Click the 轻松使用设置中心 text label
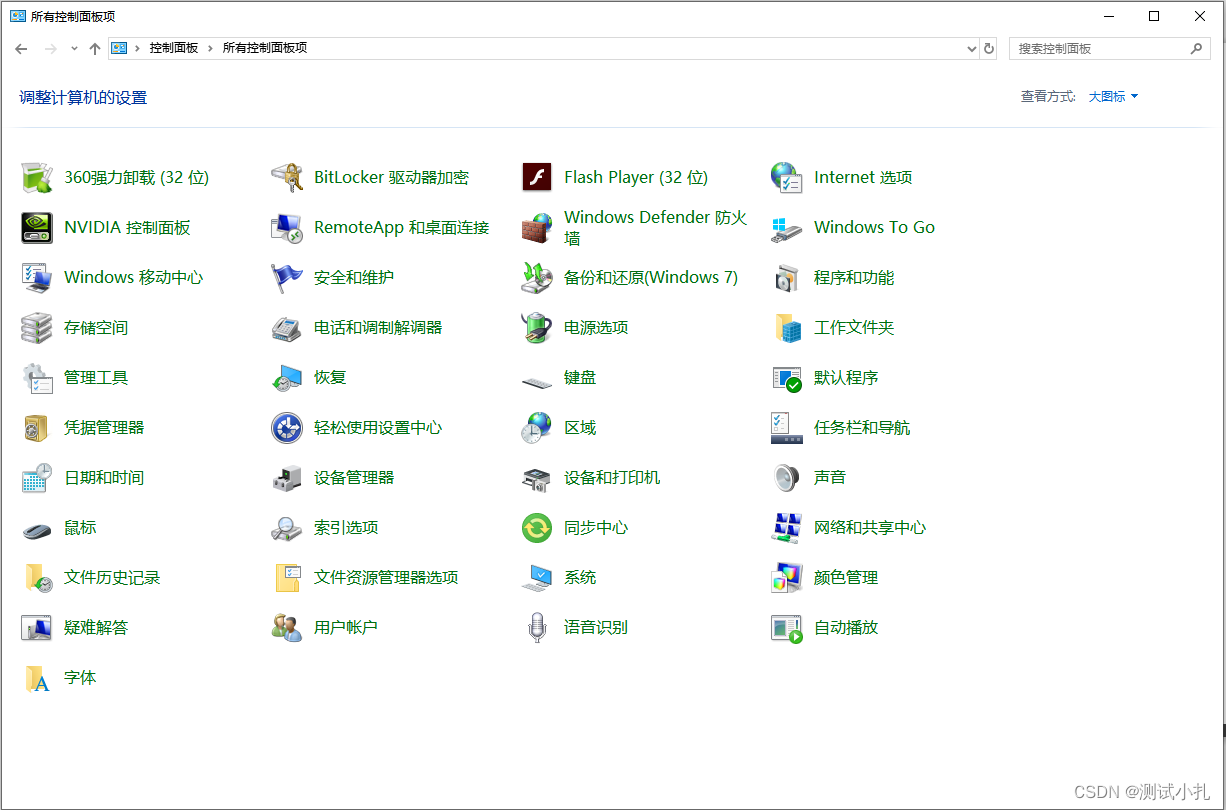Viewport: 1226px width, 810px height. [378, 428]
